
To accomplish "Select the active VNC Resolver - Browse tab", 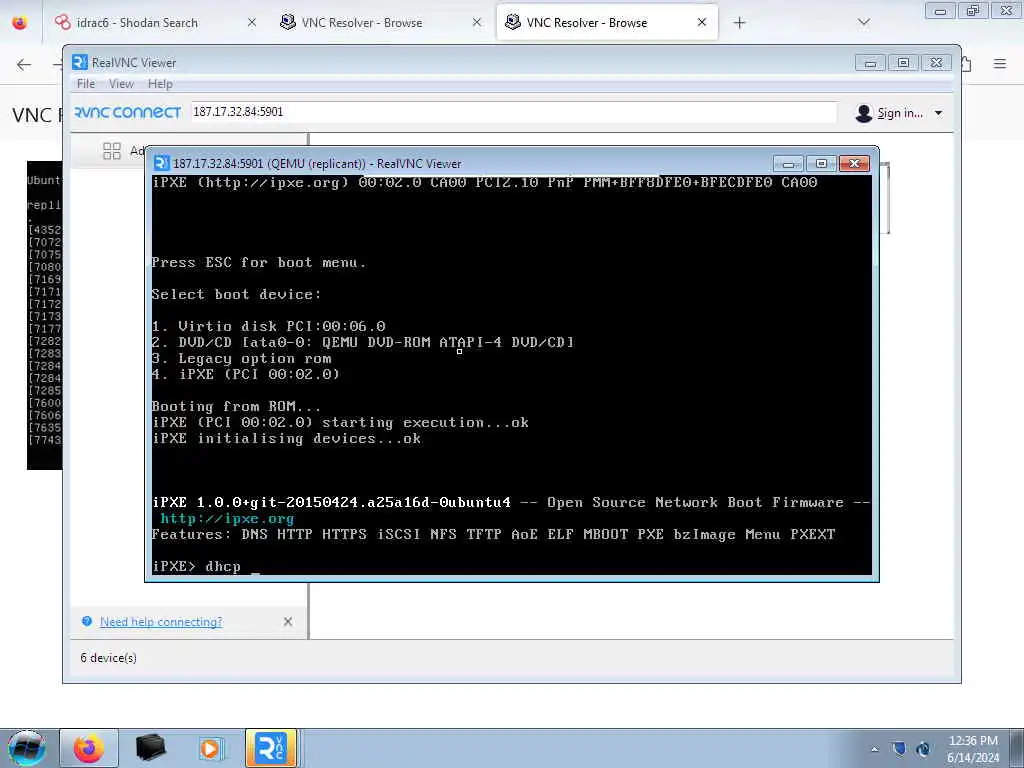I will [x=586, y=22].
